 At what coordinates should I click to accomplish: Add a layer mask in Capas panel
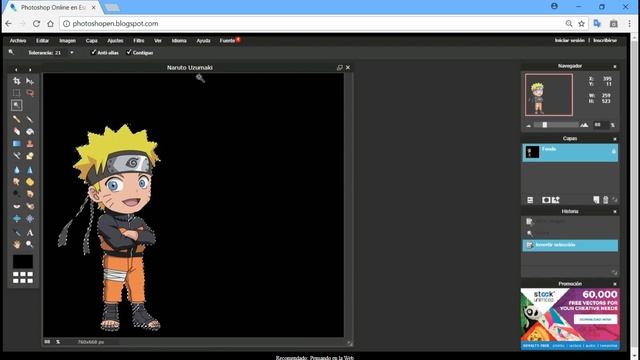[546, 200]
